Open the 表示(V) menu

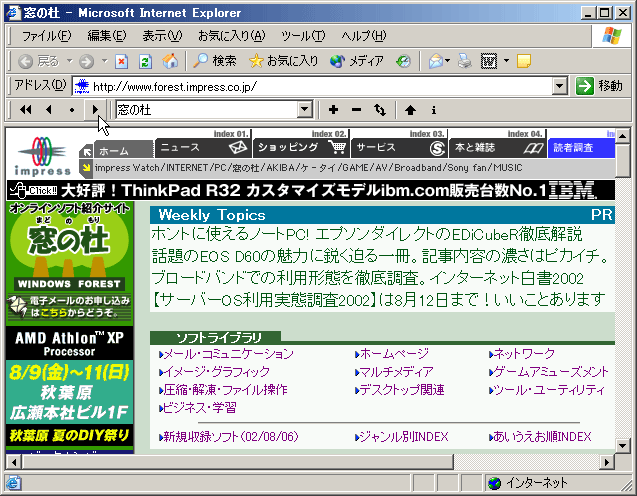[x=162, y=36]
